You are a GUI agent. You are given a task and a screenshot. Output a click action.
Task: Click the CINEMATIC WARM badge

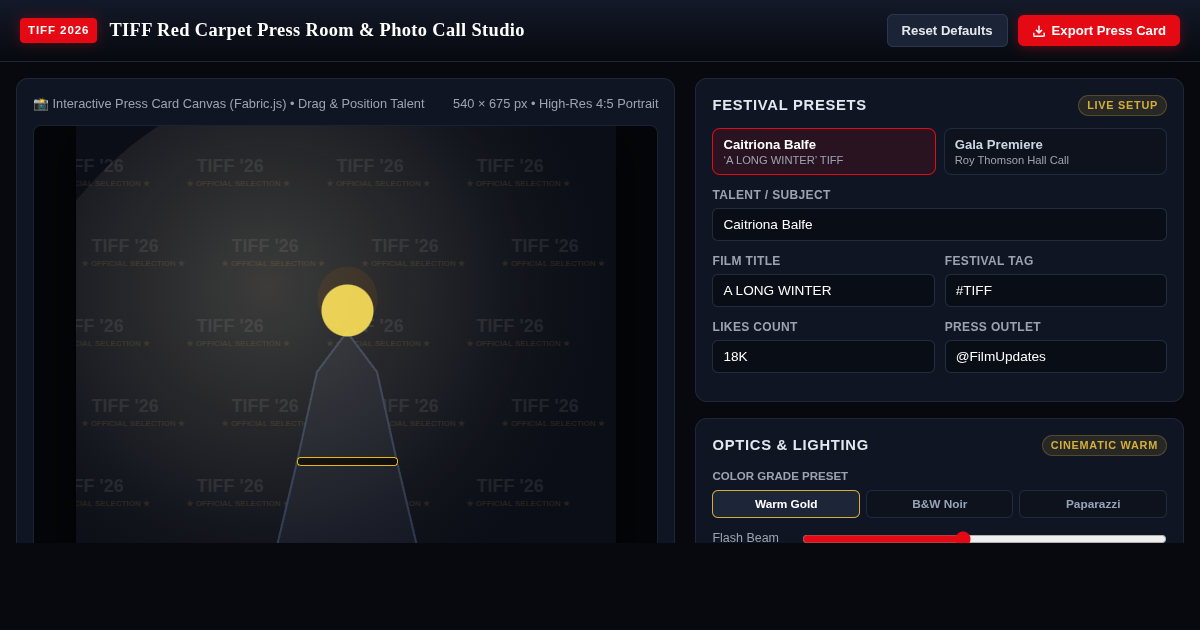(x=1104, y=445)
